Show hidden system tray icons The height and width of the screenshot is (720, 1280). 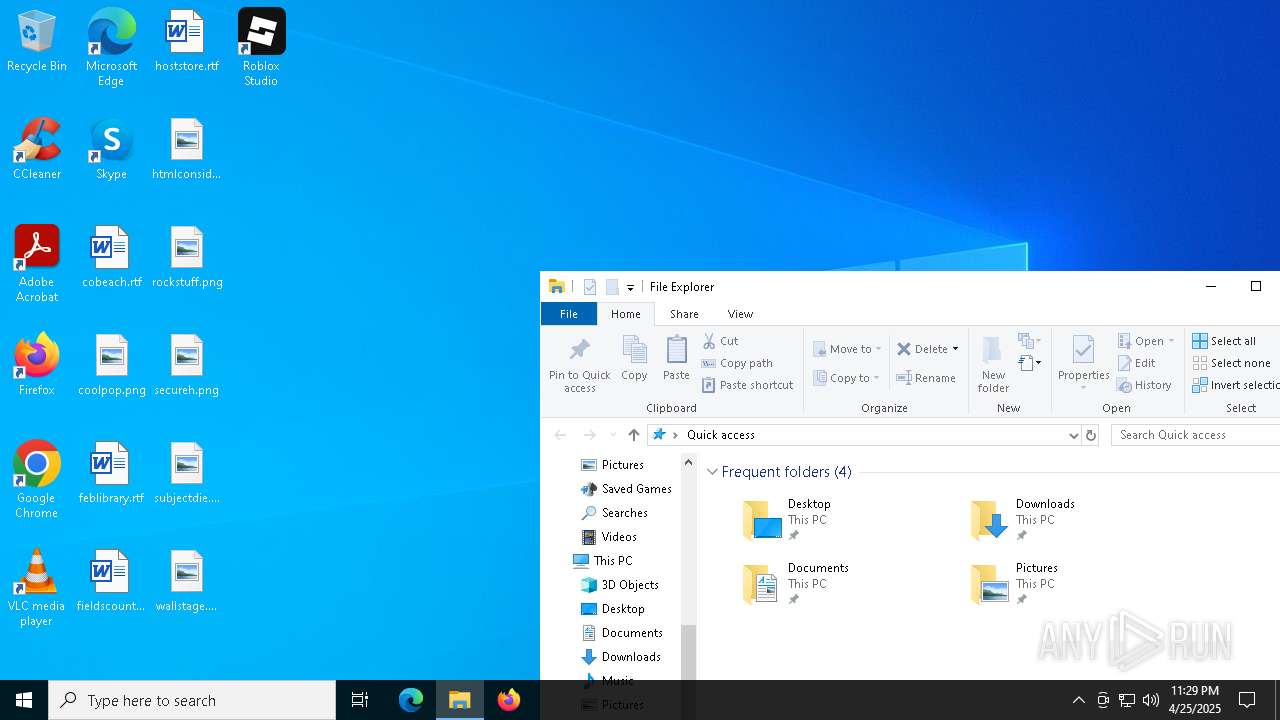tap(1078, 700)
